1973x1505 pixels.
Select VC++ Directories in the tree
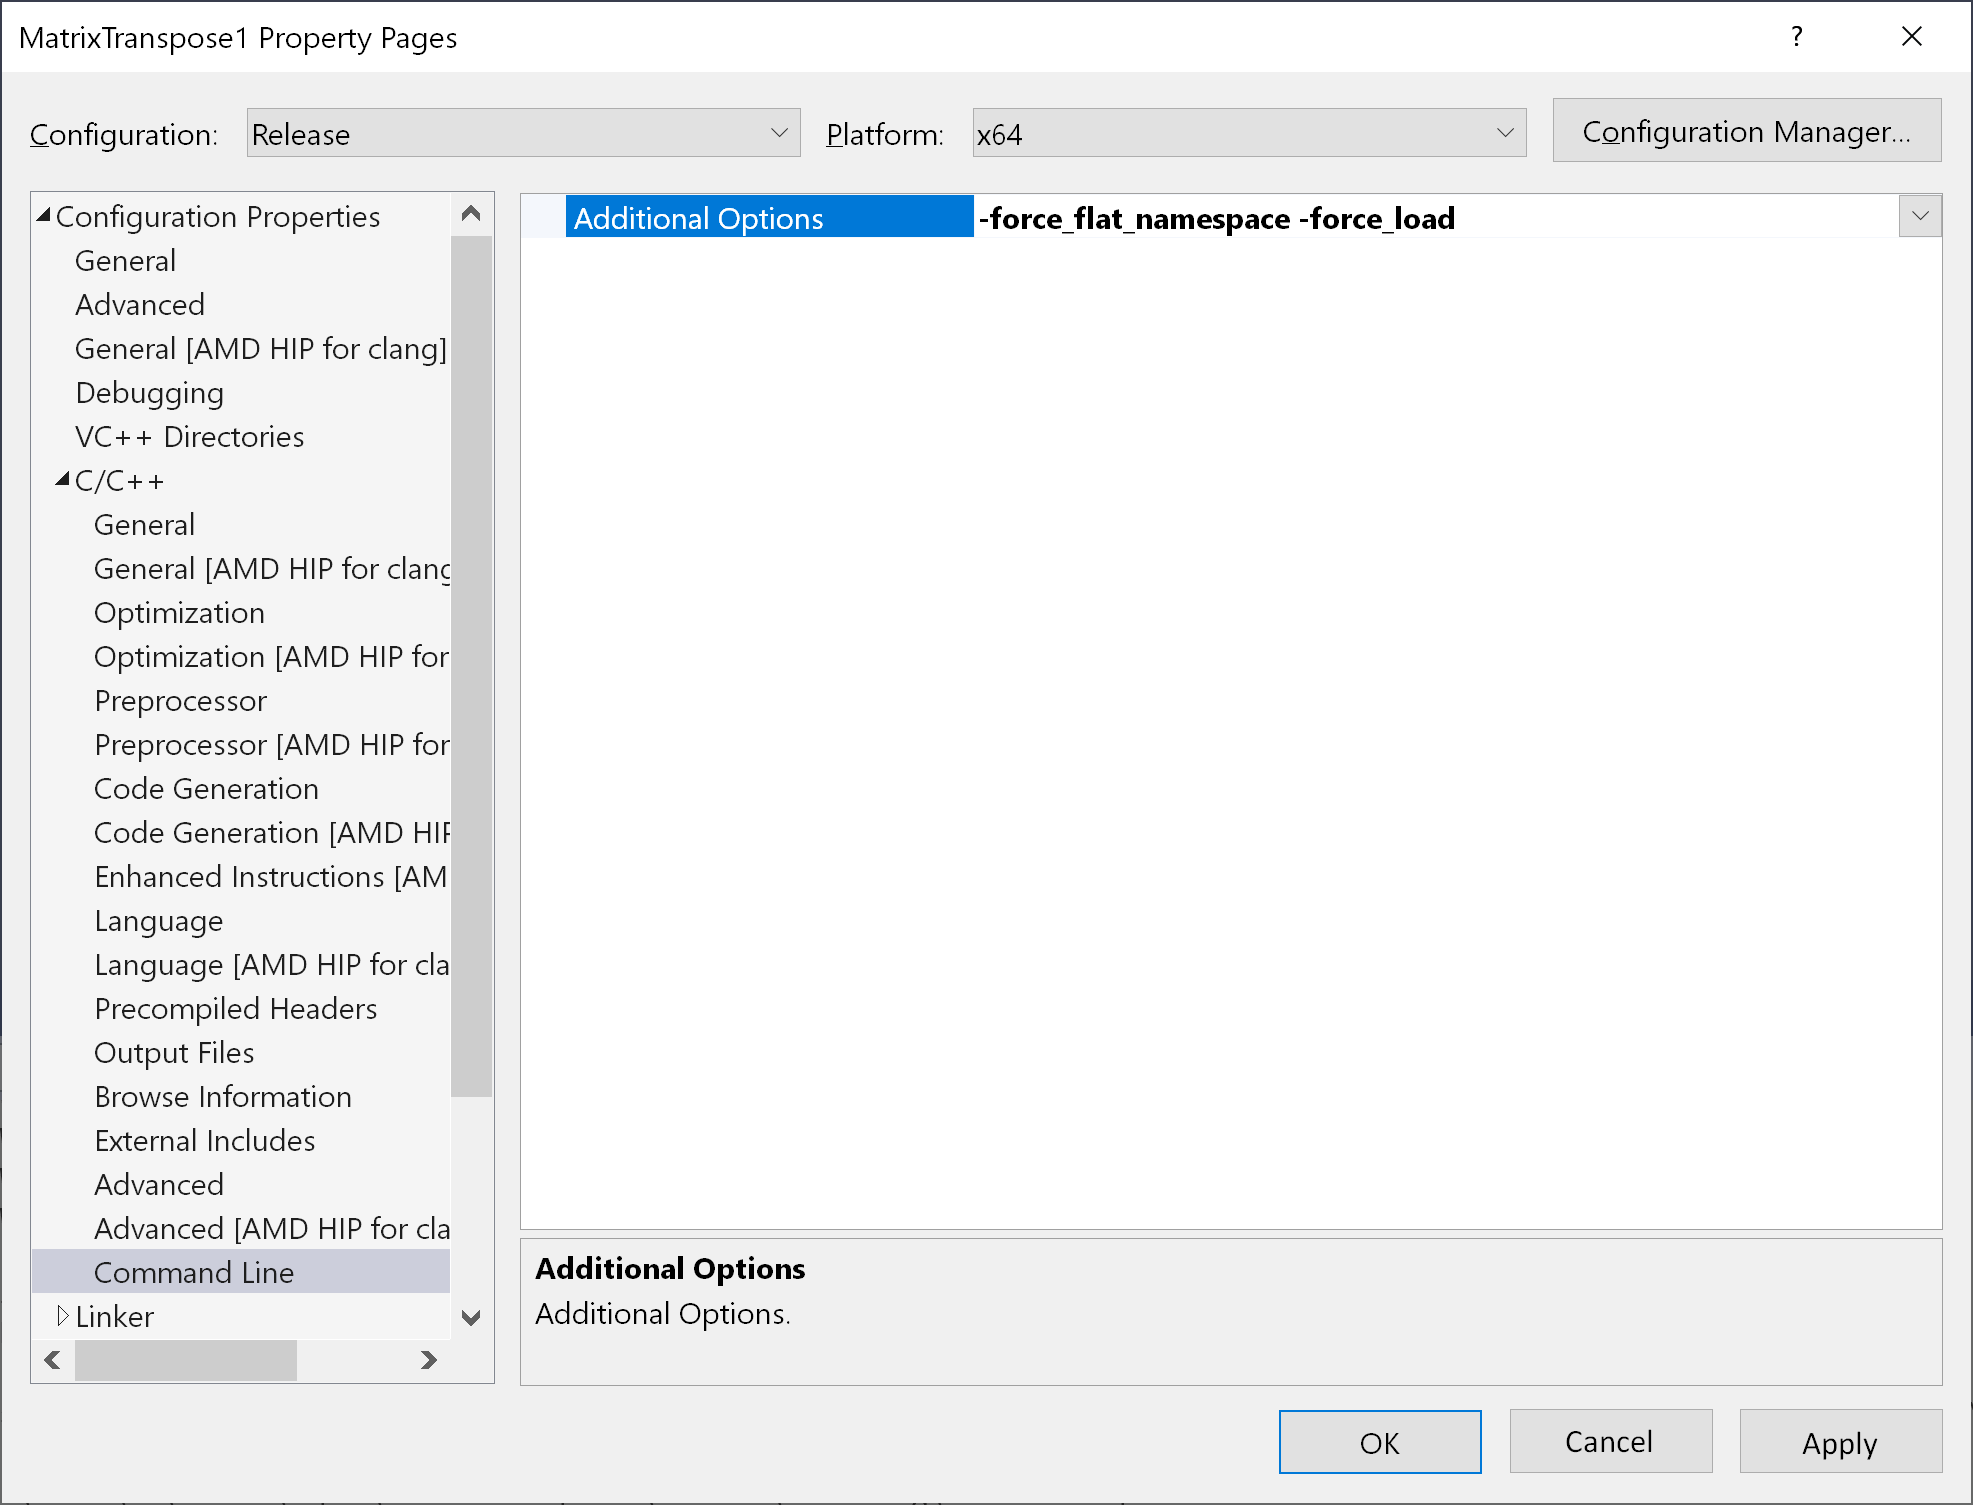(x=189, y=437)
